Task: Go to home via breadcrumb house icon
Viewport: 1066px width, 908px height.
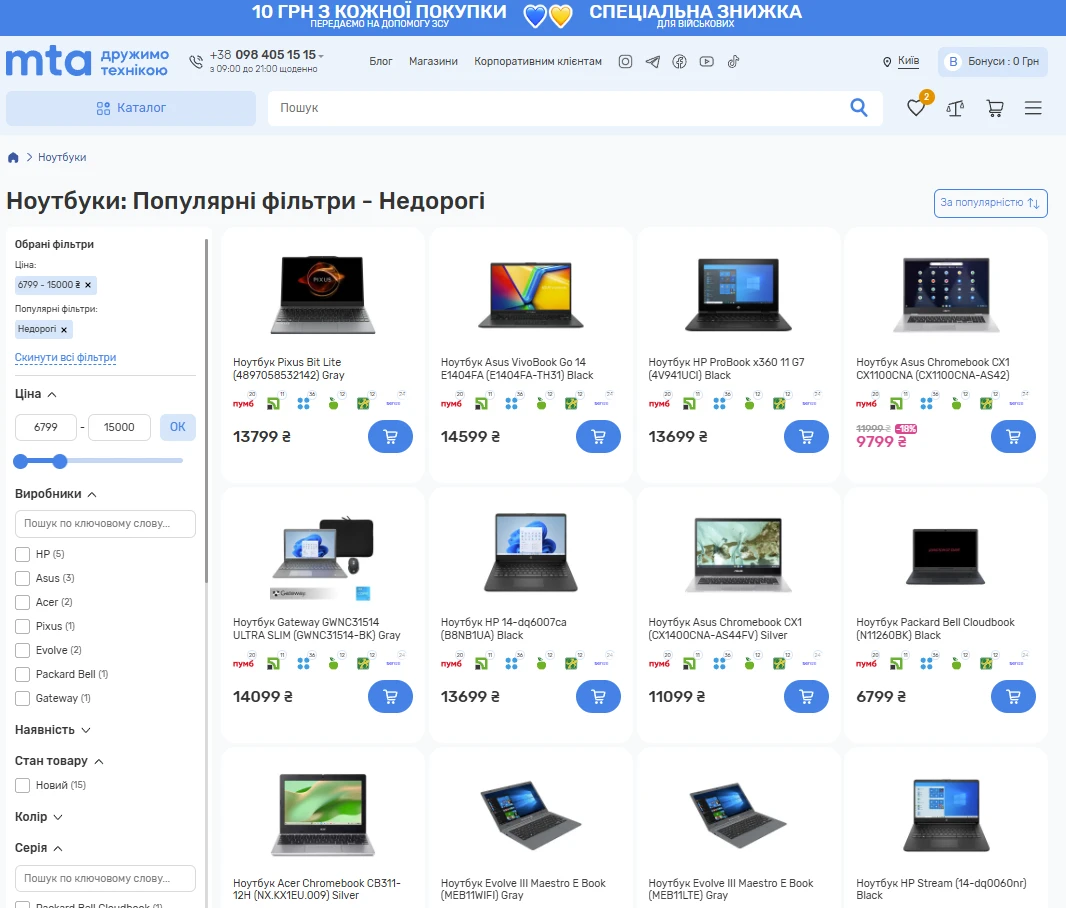Action: (13, 158)
